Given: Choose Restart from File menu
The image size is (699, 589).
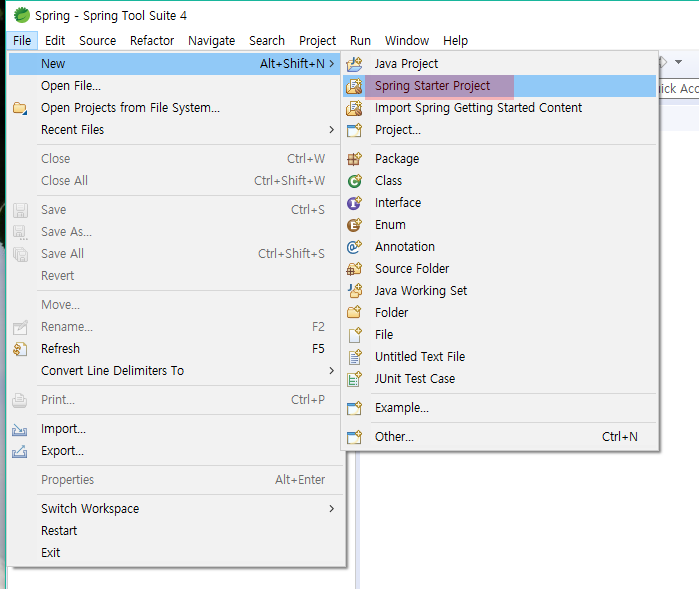Looking at the screenshot, I should [174, 531].
